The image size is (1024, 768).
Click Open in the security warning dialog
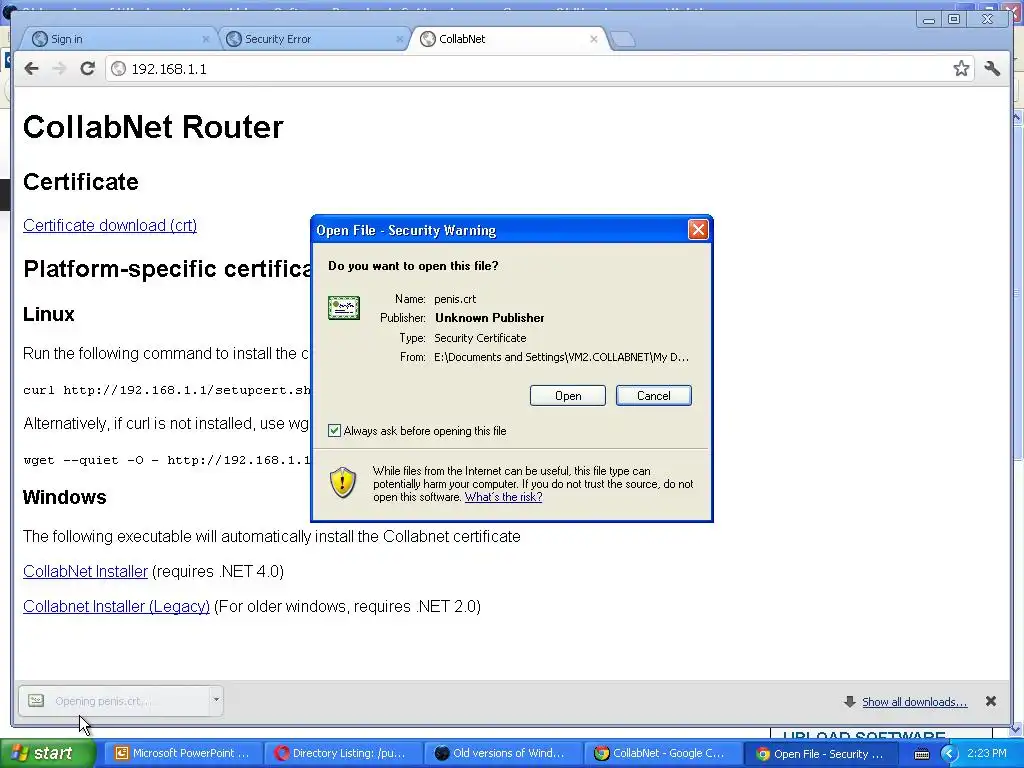click(x=568, y=396)
